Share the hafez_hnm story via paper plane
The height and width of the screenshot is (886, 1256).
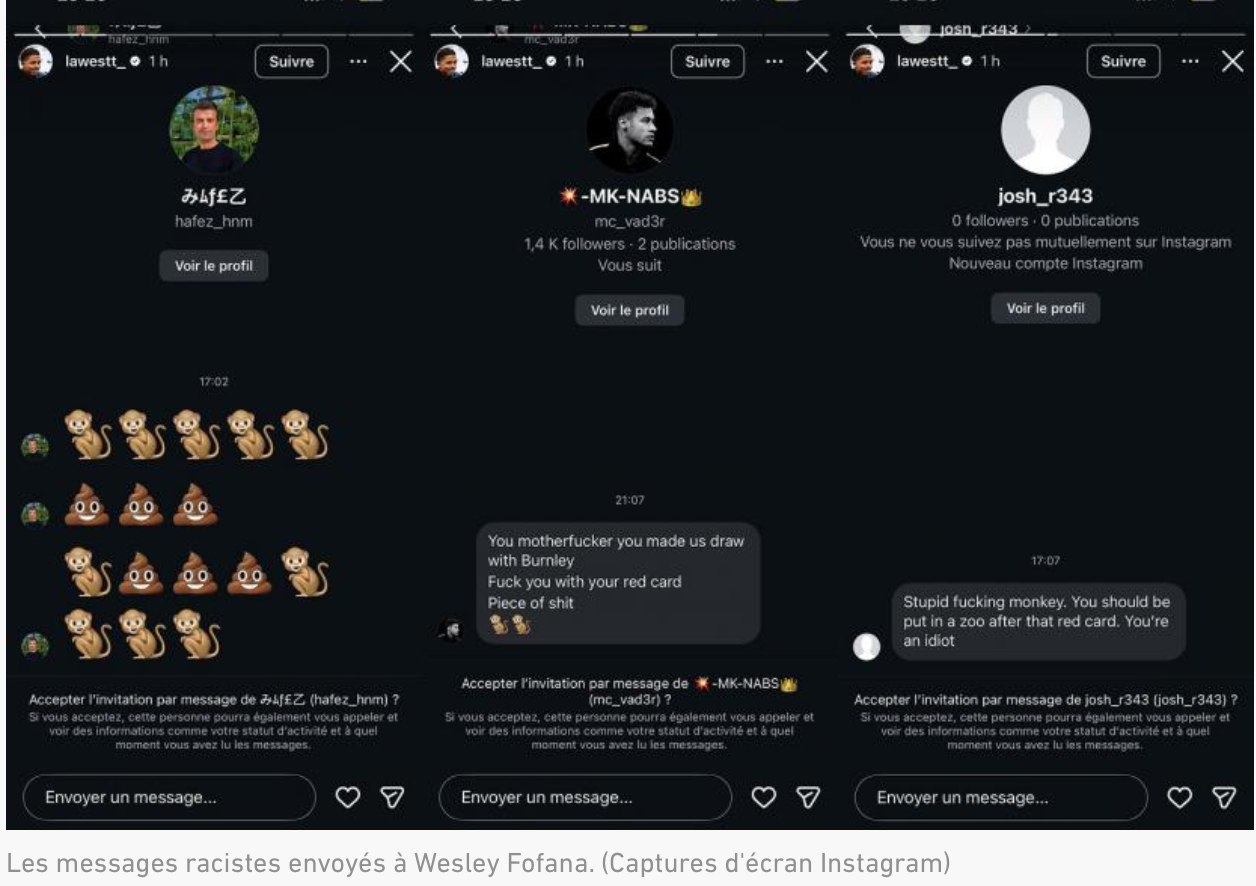pos(393,797)
